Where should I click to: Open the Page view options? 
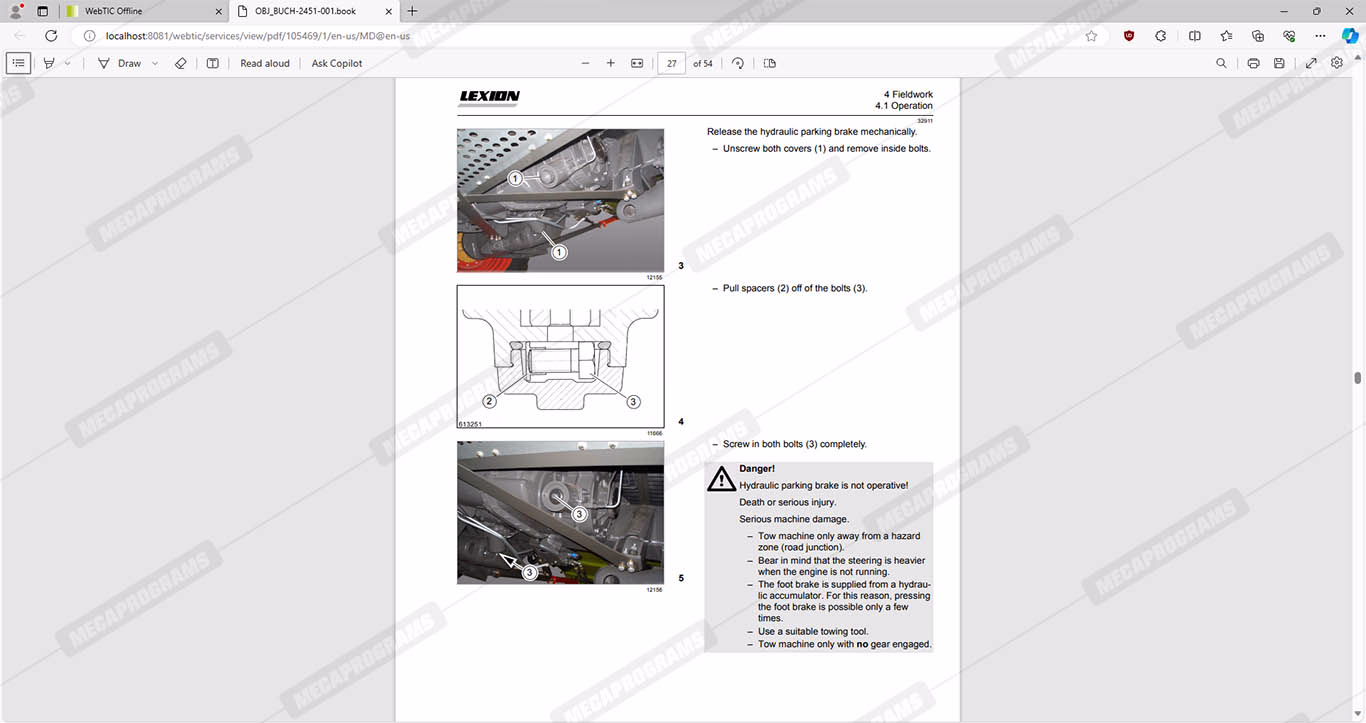[770, 63]
